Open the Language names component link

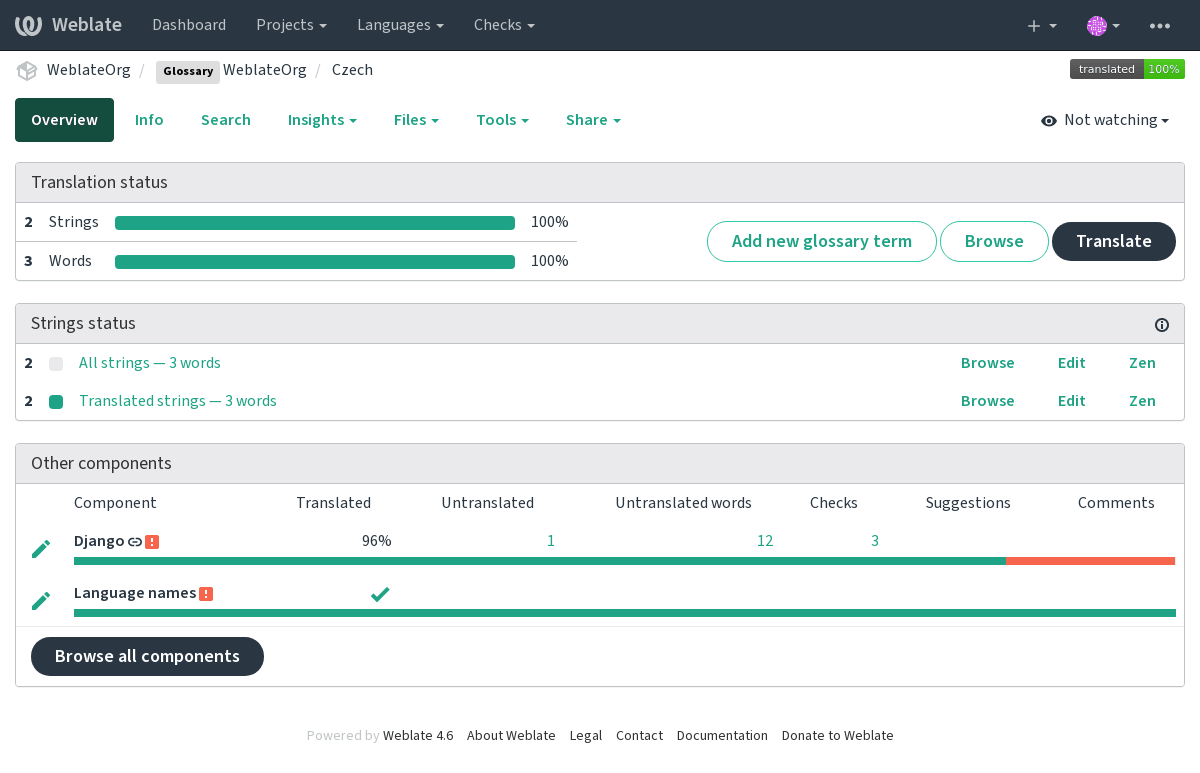pos(135,593)
